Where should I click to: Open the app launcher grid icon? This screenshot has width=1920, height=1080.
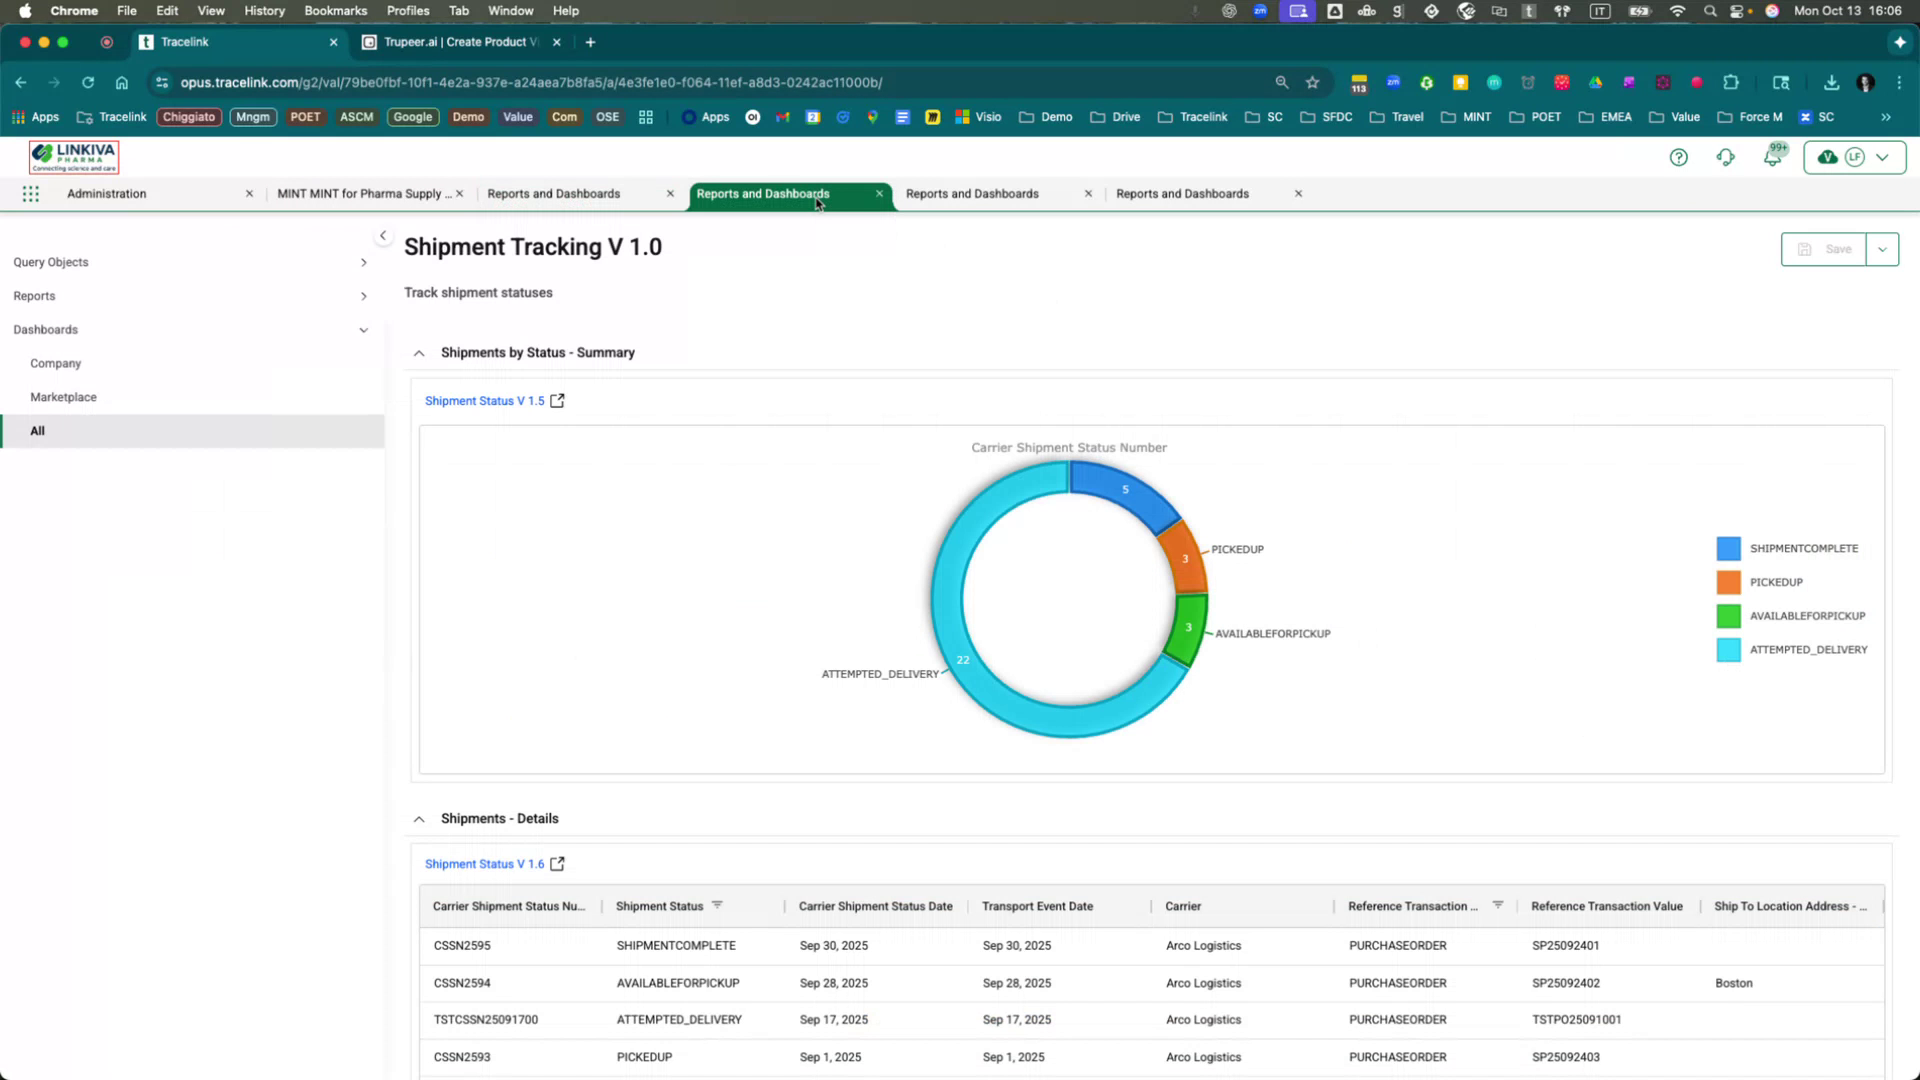click(x=31, y=194)
